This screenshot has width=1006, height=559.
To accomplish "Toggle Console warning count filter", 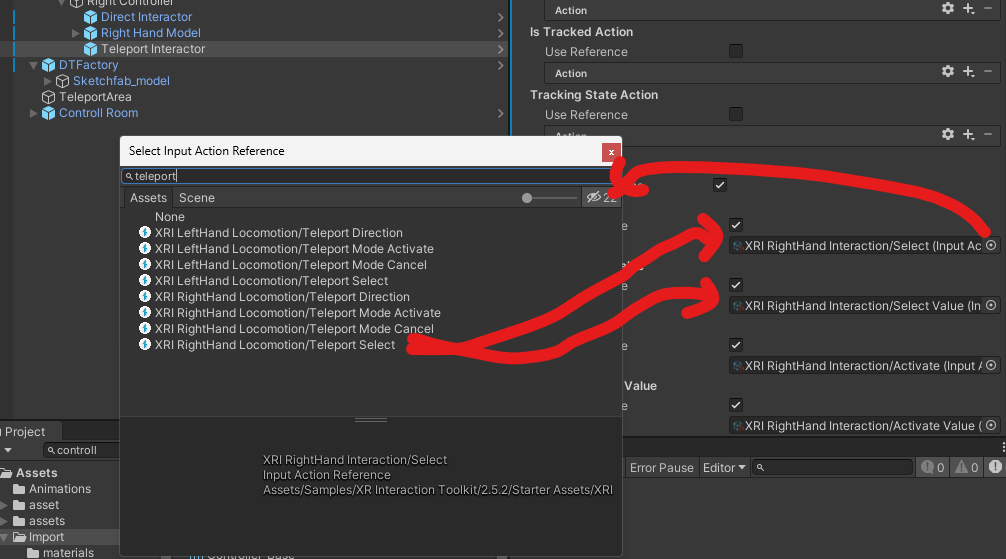I will point(967,468).
